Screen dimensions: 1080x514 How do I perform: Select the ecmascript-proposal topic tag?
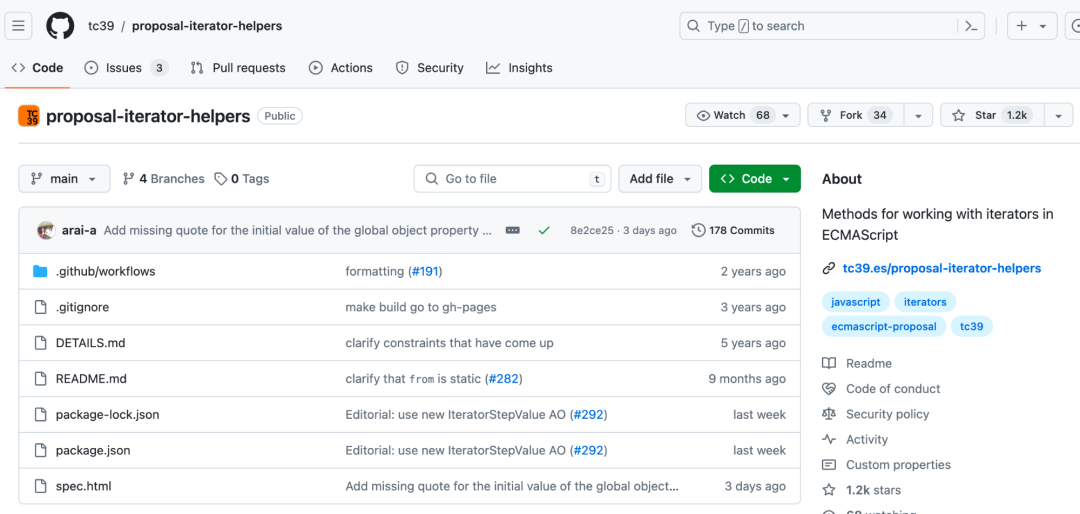pyautogui.click(x=884, y=327)
